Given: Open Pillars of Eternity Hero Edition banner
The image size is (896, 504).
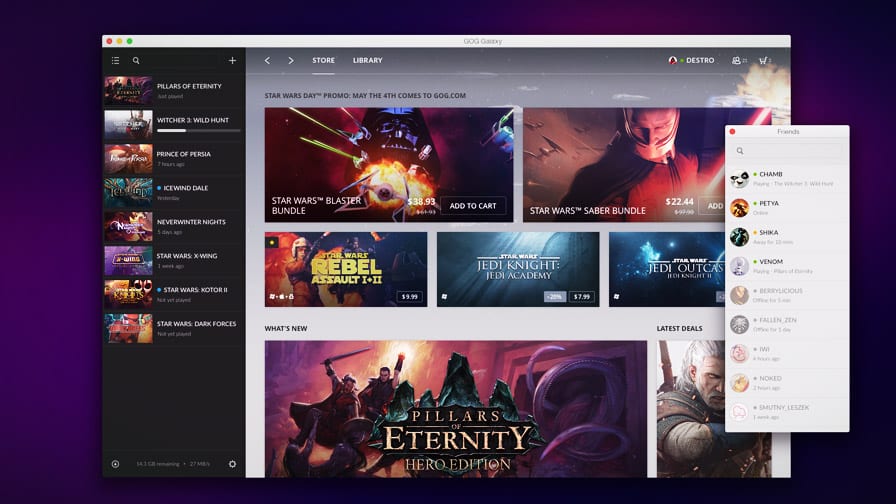Looking at the screenshot, I should [x=455, y=409].
